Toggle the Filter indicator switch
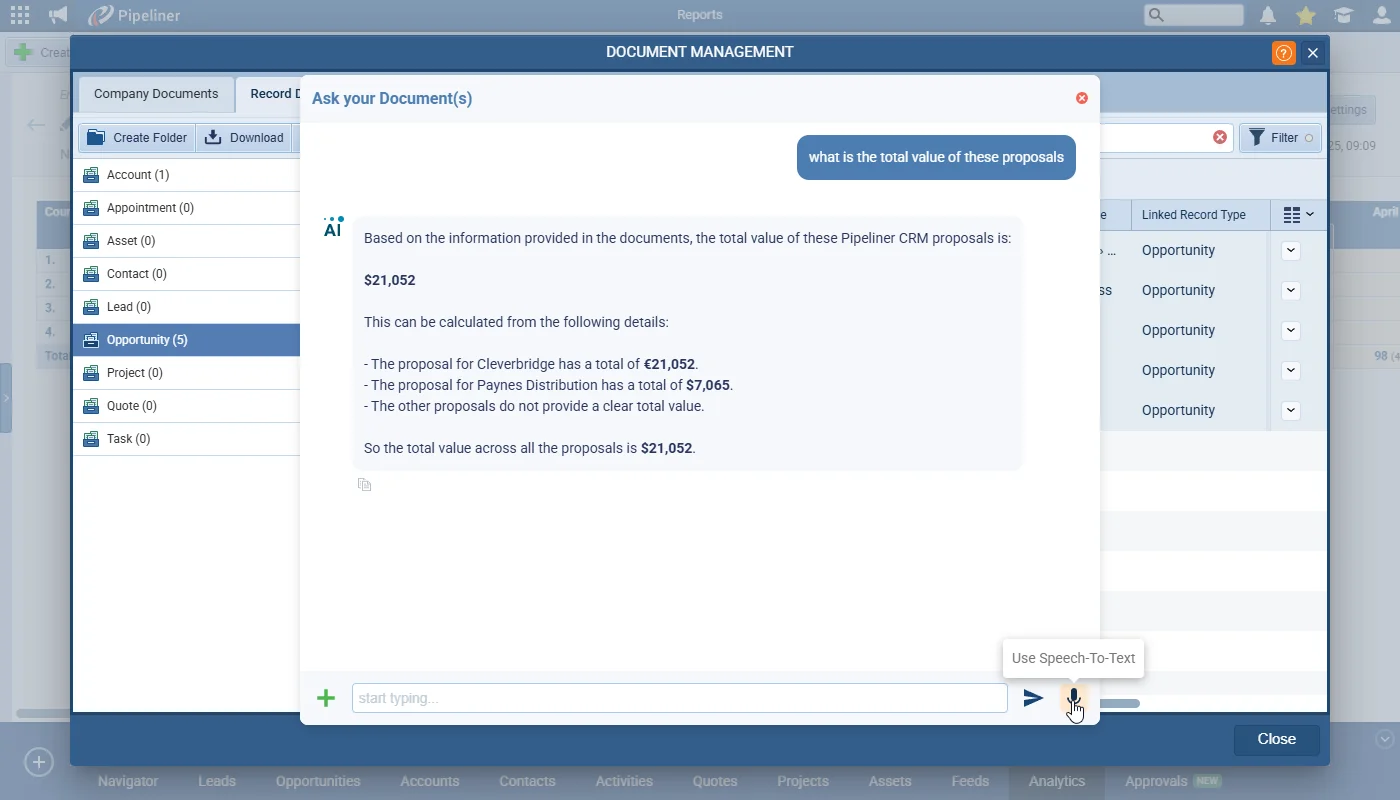This screenshot has height=800, width=1400. [x=1309, y=138]
